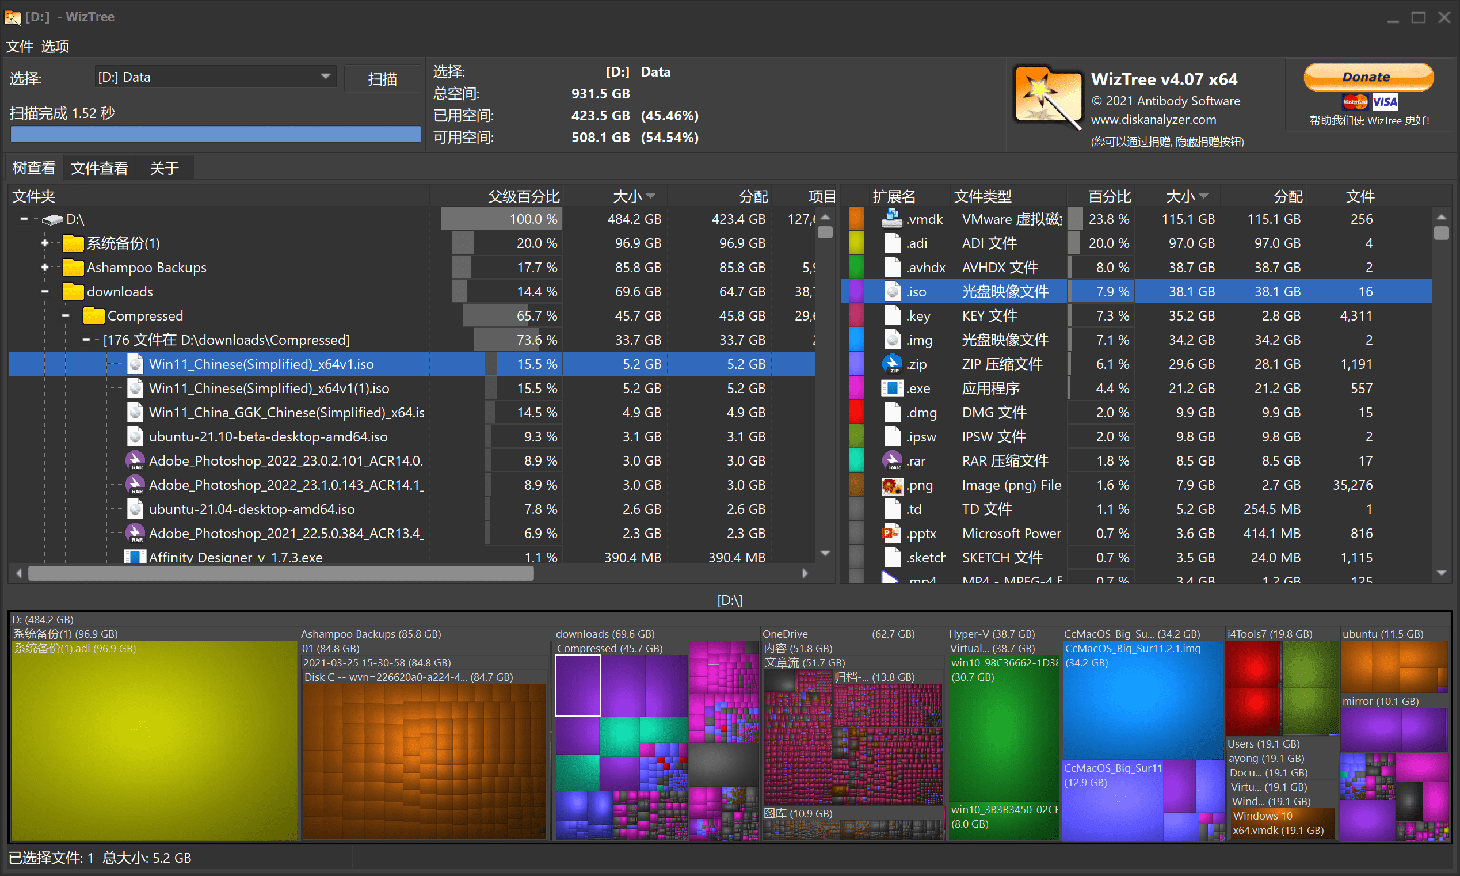Expand the 系统备份(1) folder node
1460x876 pixels.
click(x=44, y=243)
